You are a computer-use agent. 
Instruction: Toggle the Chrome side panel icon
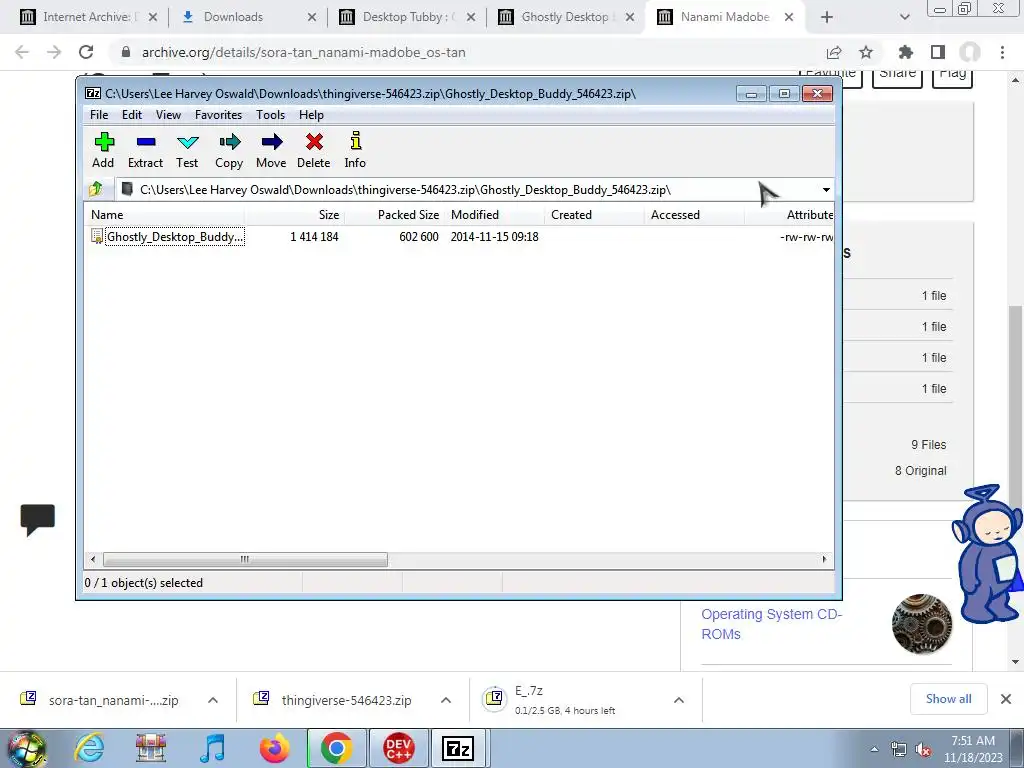pos(938,52)
